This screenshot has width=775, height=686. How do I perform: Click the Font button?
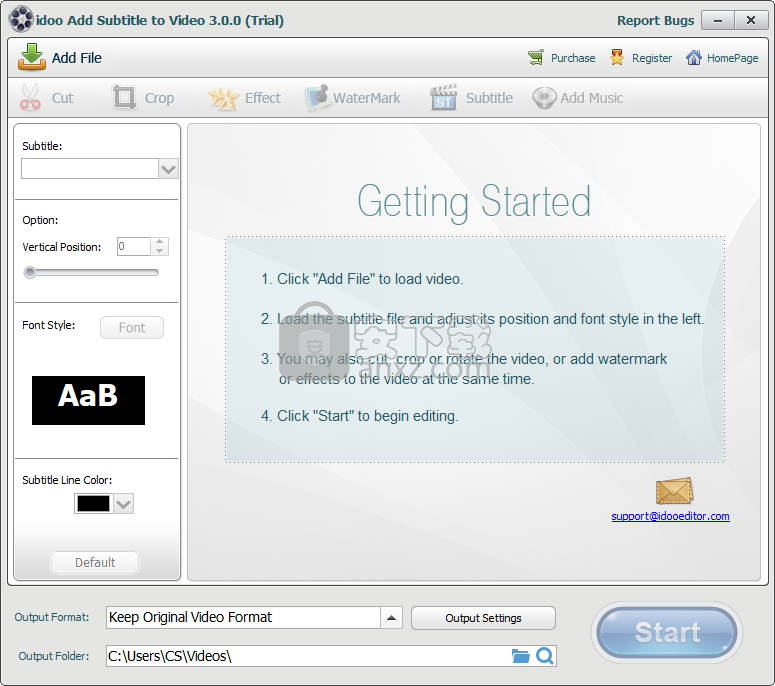tap(131, 327)
